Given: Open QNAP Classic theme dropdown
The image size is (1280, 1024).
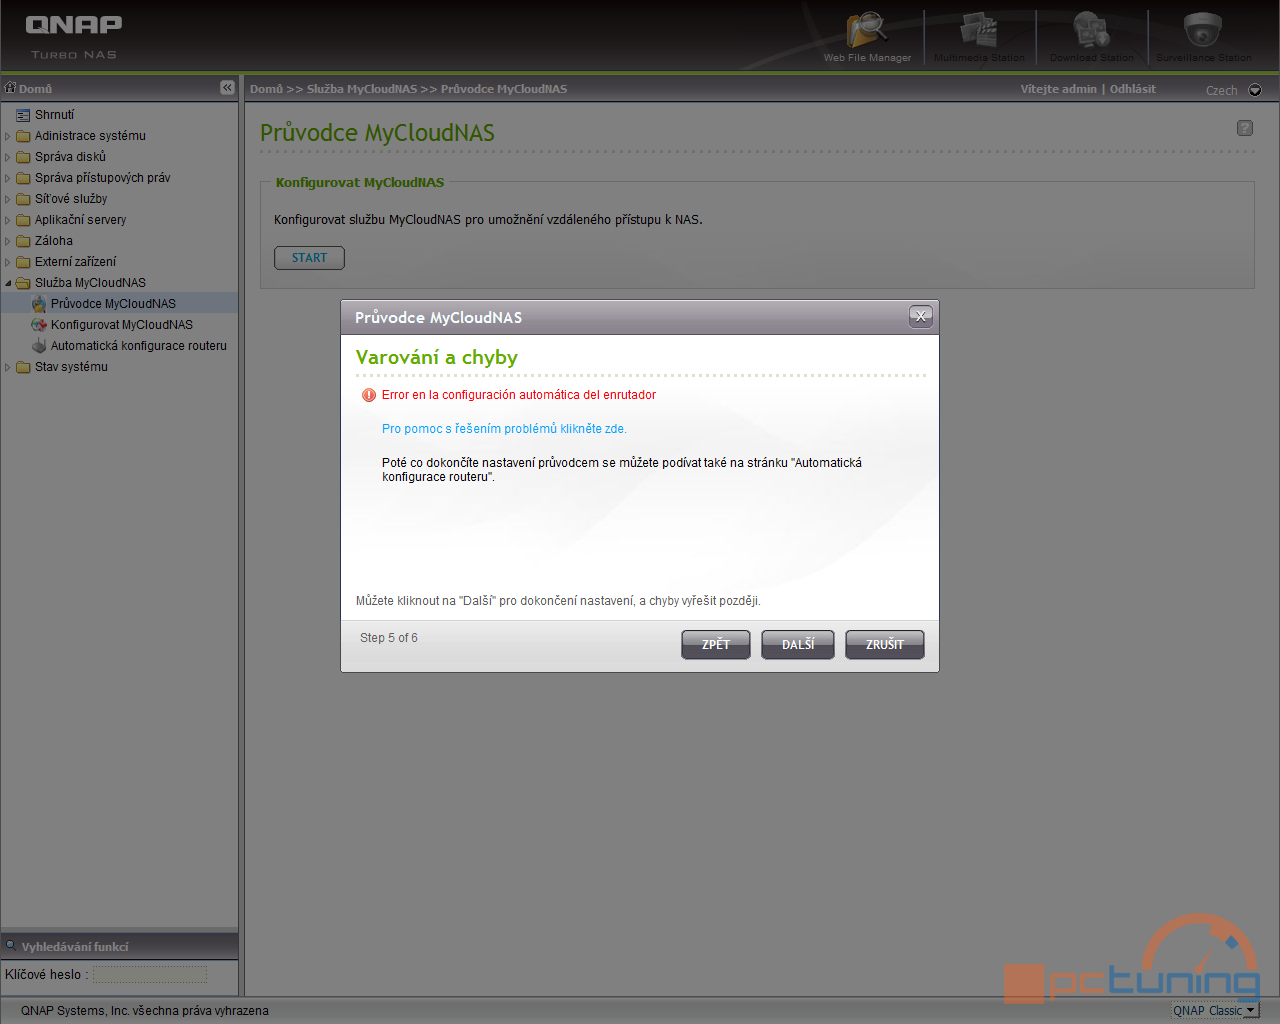Looking at the screenshot, I should click(x=1215, y=1011).
